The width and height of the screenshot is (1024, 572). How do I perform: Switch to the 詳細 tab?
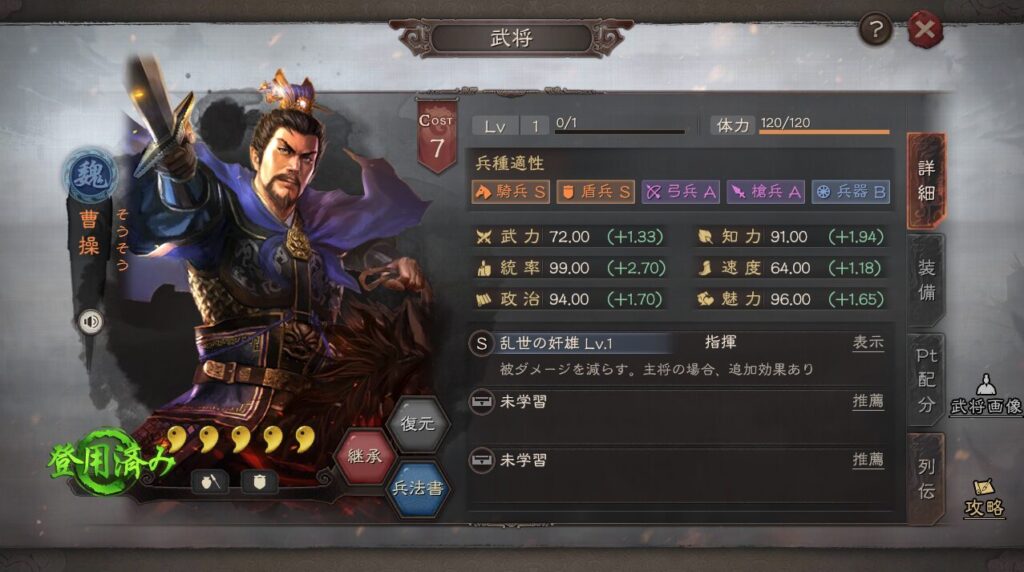pyautogui.click(x=926, y=180)
